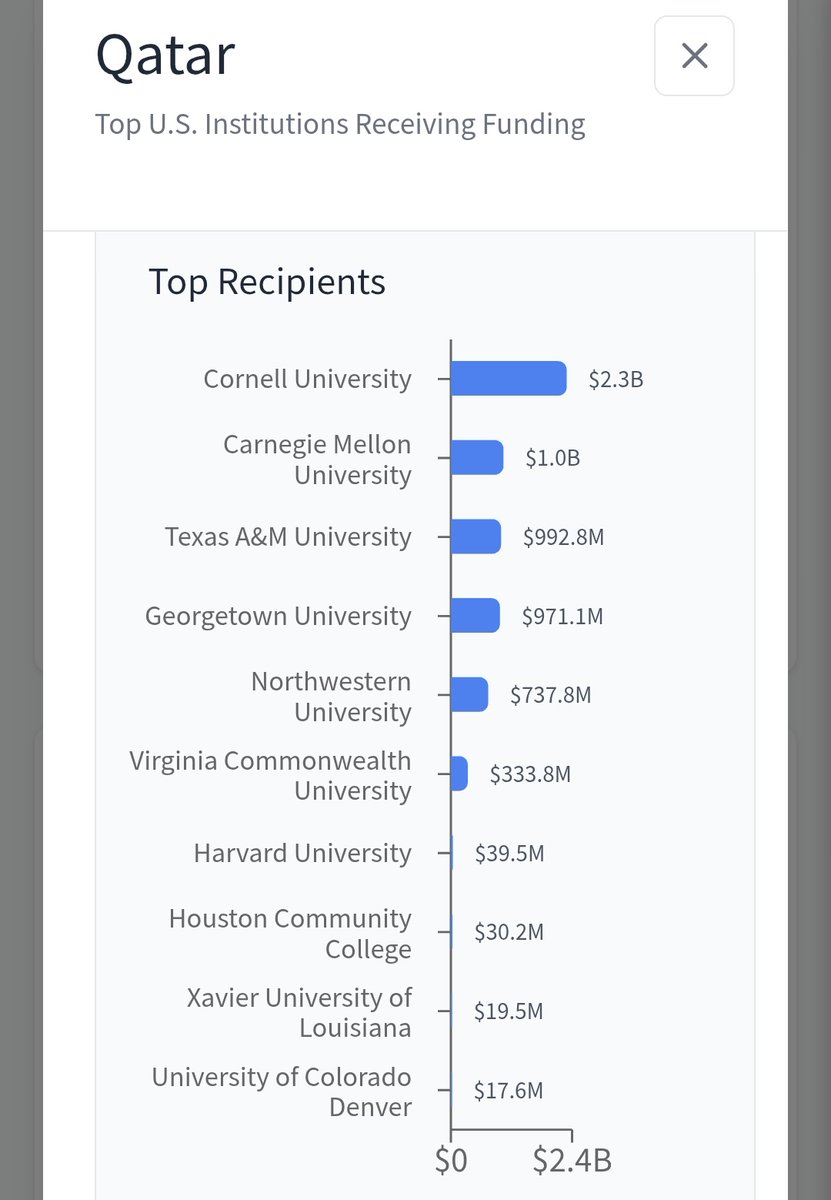The height and width of the screenshot is (1200, 831).
Task: Select the Georgetown University bar
Action: tap(475, 616)
